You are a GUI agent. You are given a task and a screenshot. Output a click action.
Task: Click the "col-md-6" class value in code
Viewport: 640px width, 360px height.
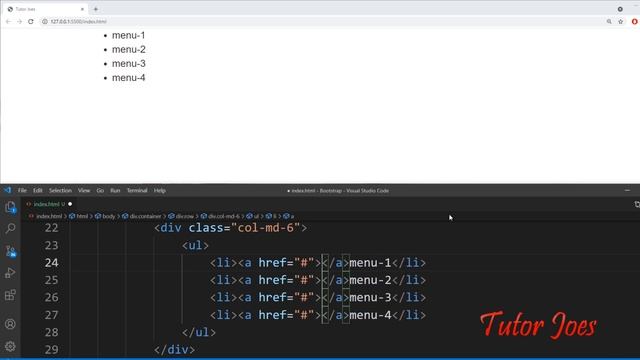tap(266, 228)
